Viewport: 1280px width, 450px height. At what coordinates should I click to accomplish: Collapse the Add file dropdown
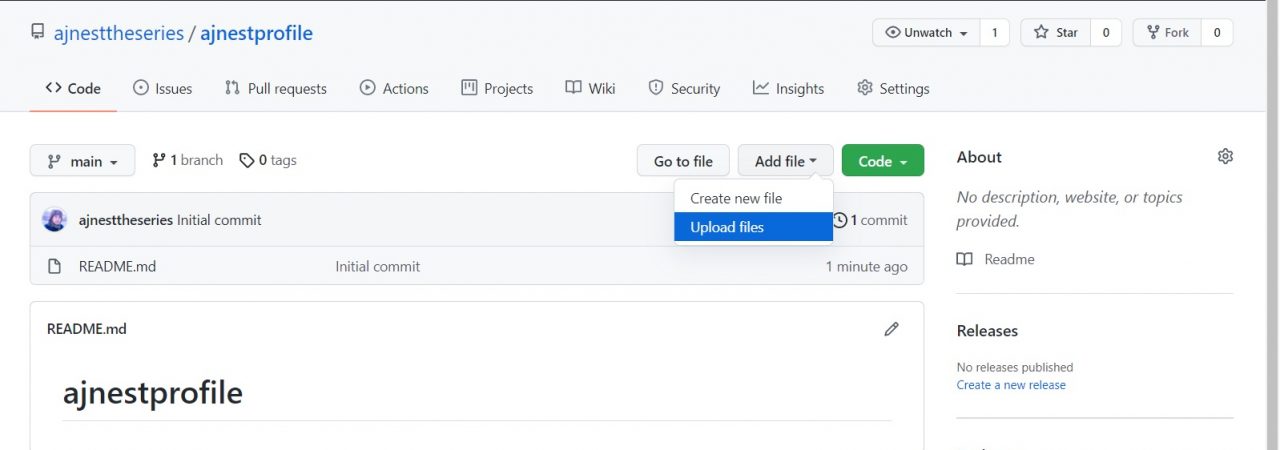(x=785, y=161)
